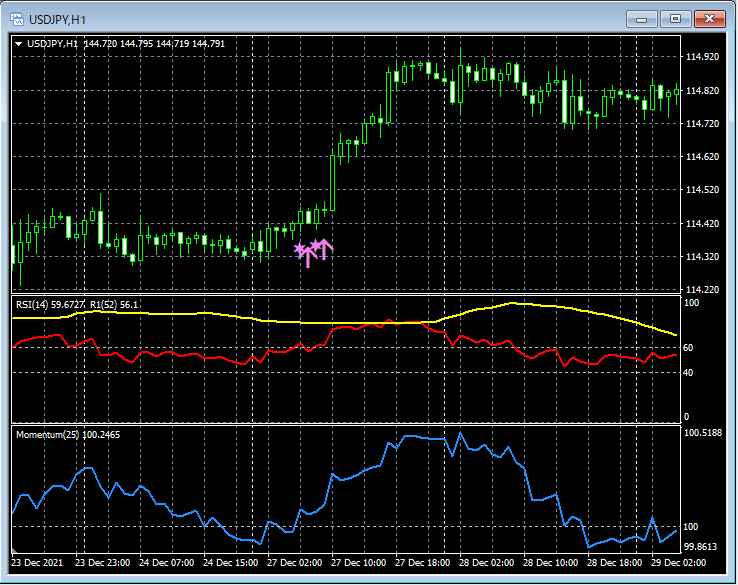
Task: Click the 23 Dec 2021 date label
Action: [38, 562]
